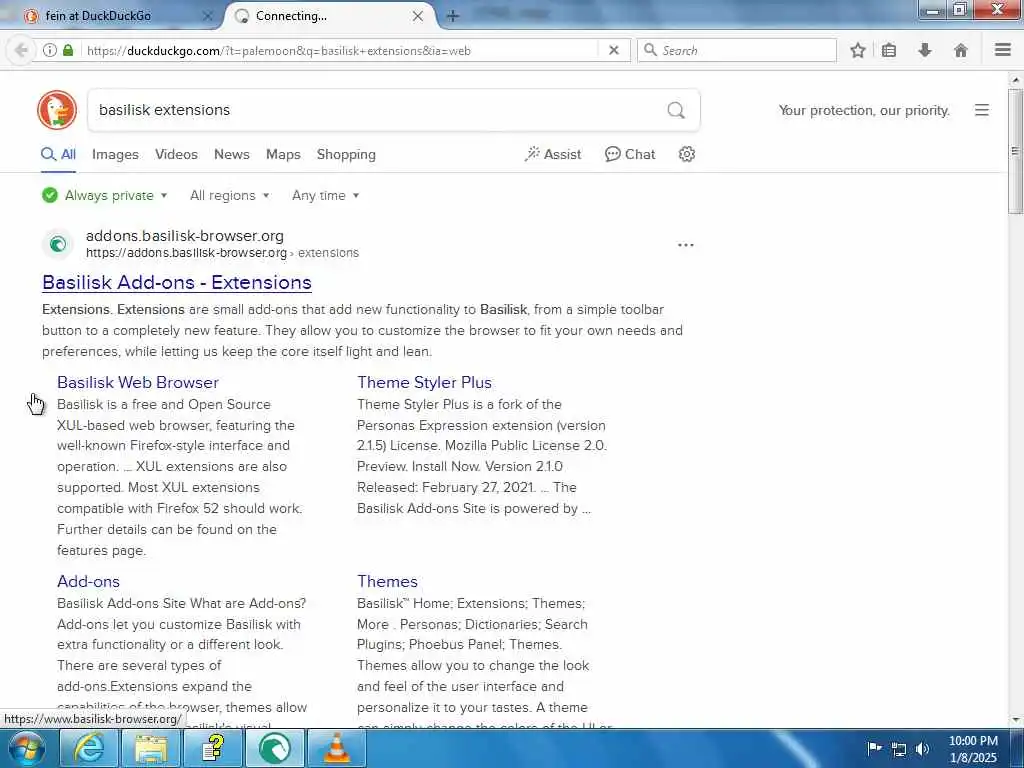Image resolution: width=1024 pixels, height=768 pixels.
Task: Open a new tab with plus button
Action: (453, 16)
